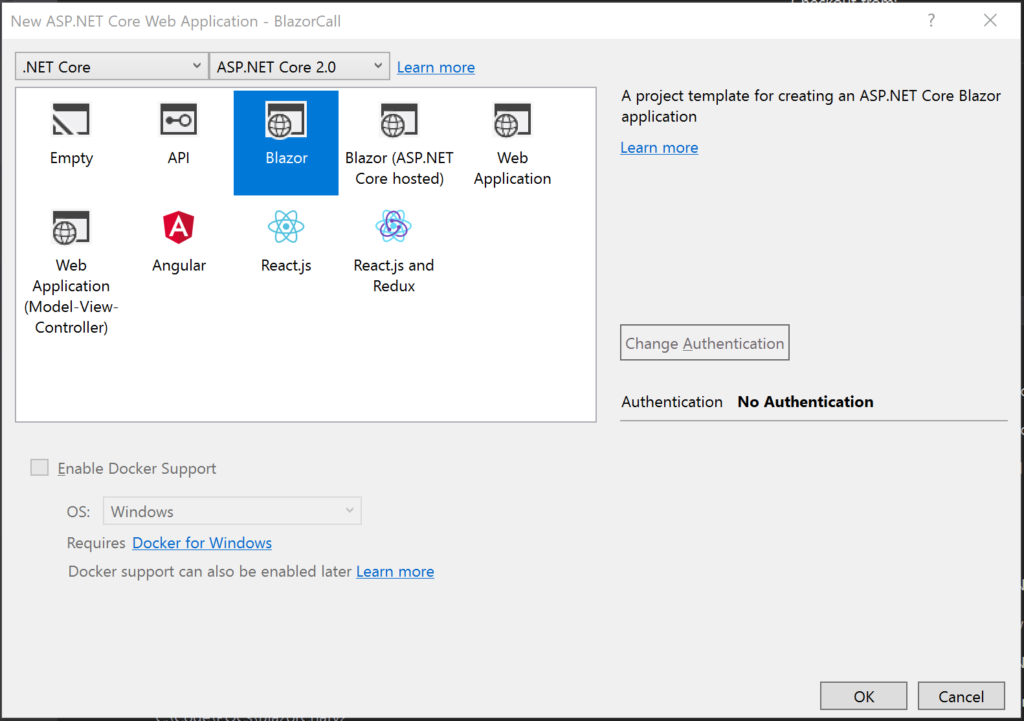The height and width of the screenshot is (721, 1024).
Task: Open the OS Windows dropdown
Action: (231, 511)
